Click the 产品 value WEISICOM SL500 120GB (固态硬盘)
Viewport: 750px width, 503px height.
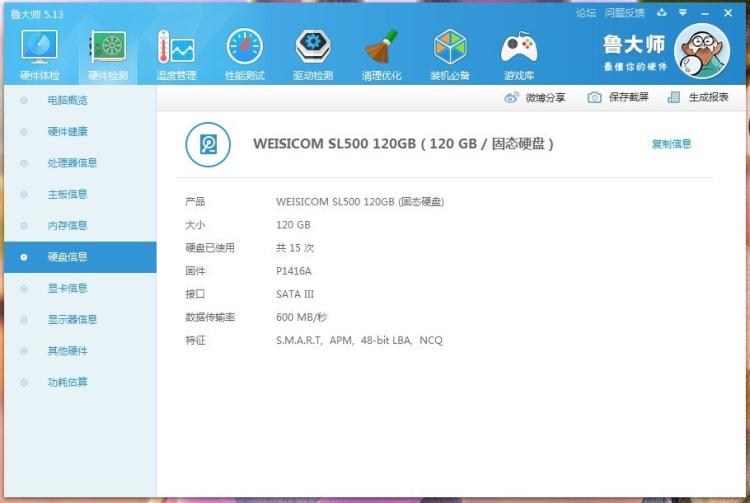coord(360,202)
